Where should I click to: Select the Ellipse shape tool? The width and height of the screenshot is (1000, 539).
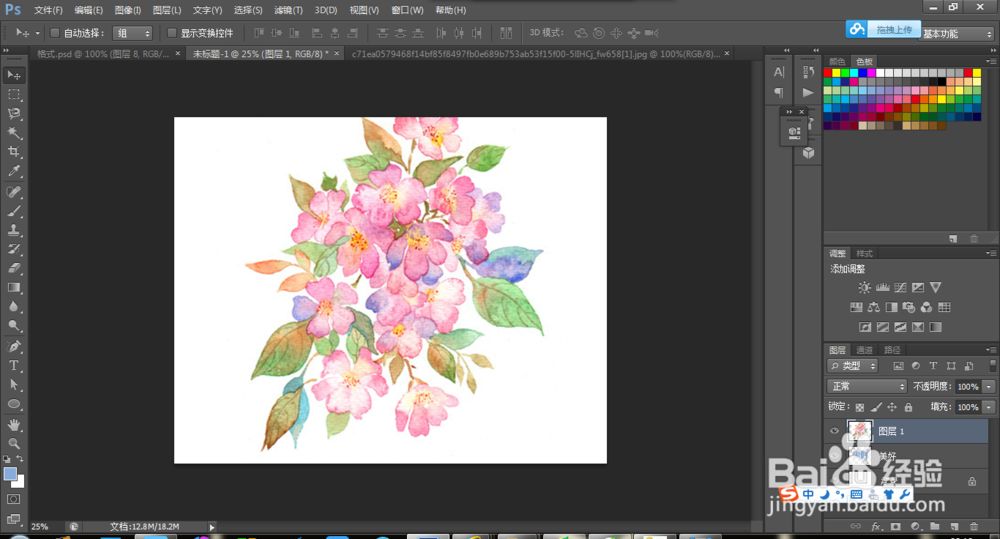point(13,404)
